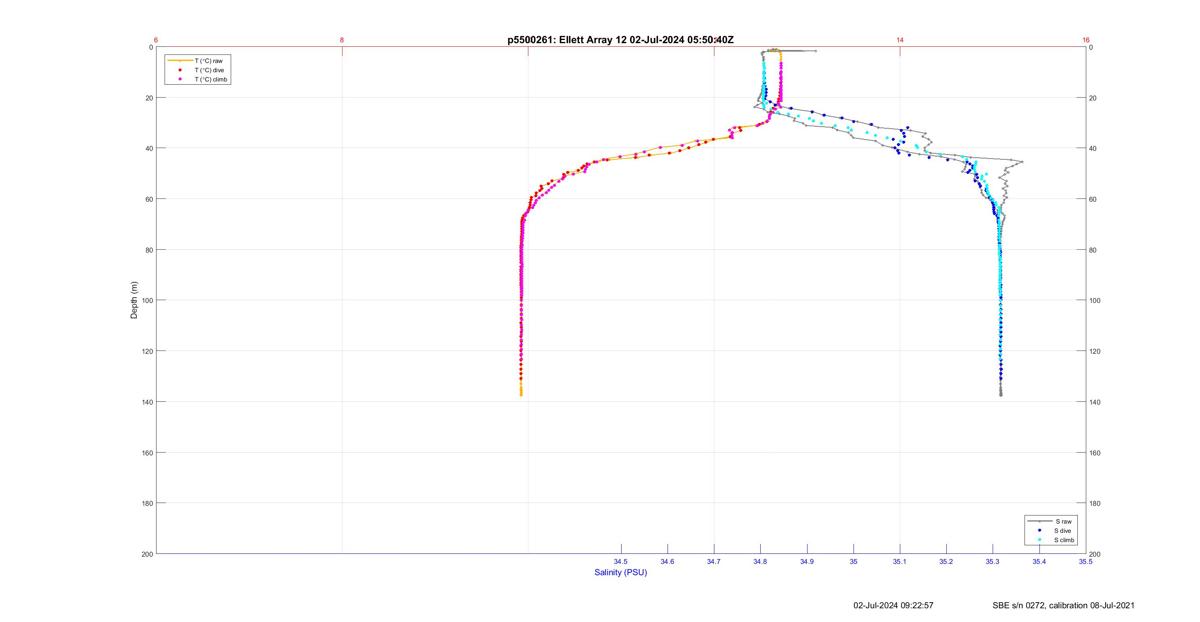Click red temperature tick label 16
This screenshot has width=1200, height=622.
click(x=1086, y=40)
